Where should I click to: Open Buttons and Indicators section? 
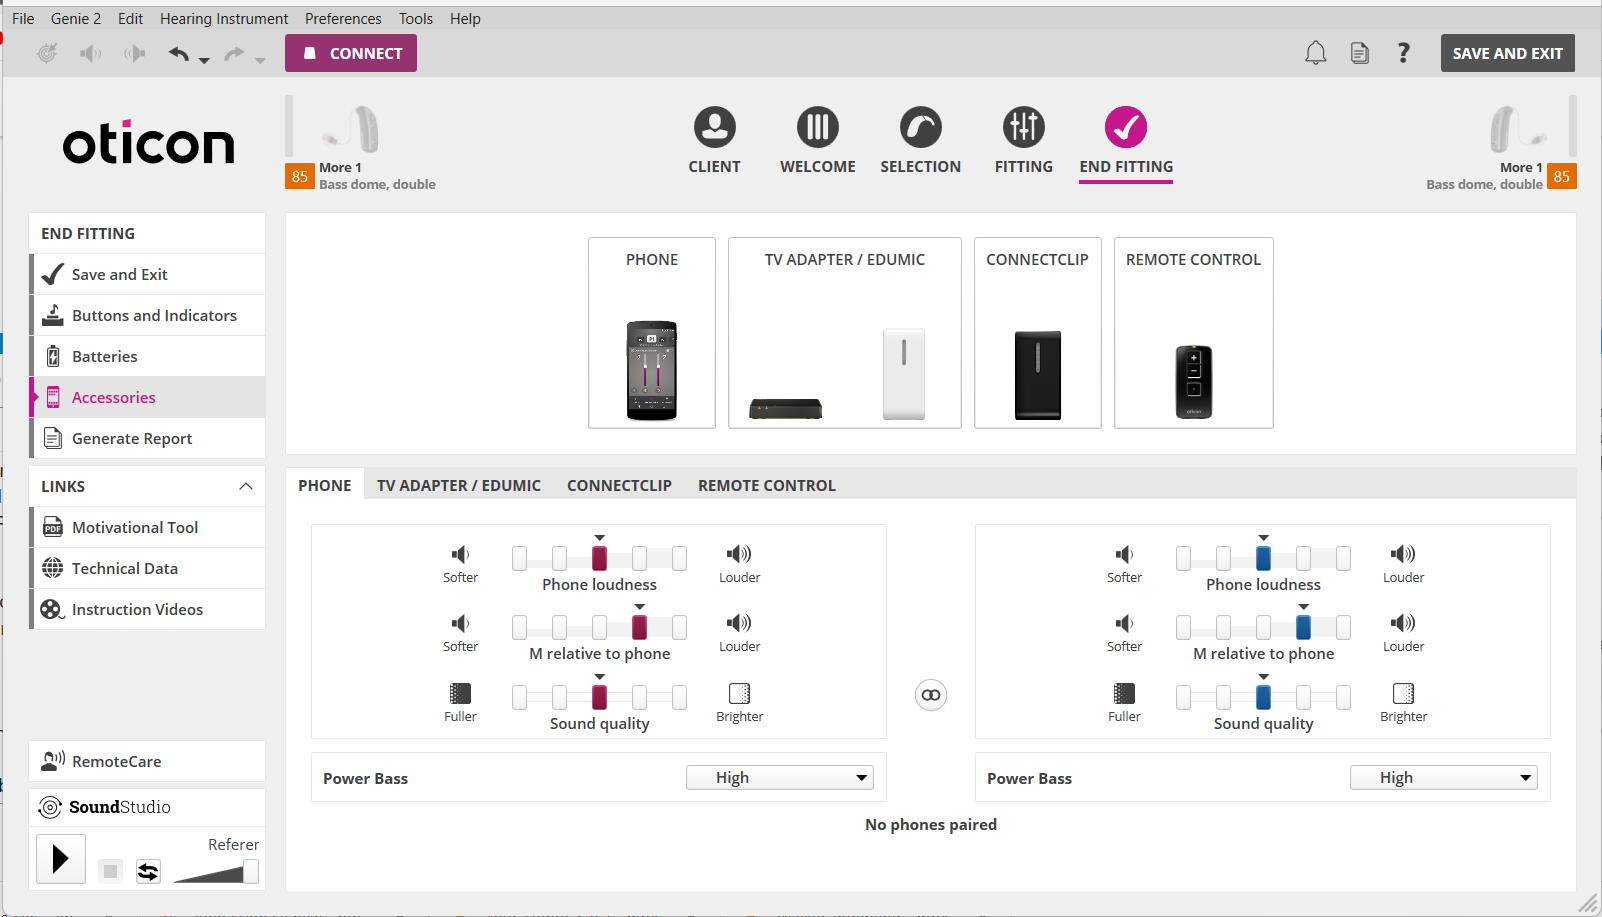148,315
